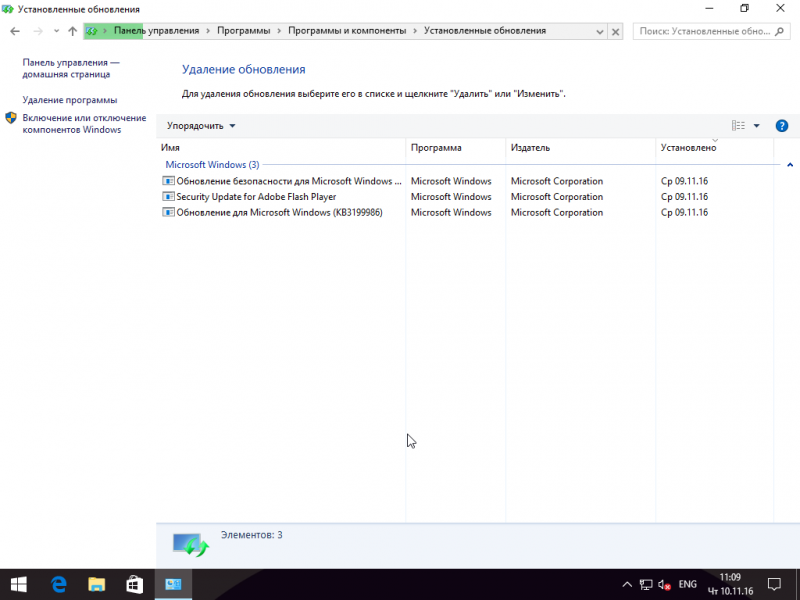
Task: Open Панель управления домашняя страница link
Action: 70,68
